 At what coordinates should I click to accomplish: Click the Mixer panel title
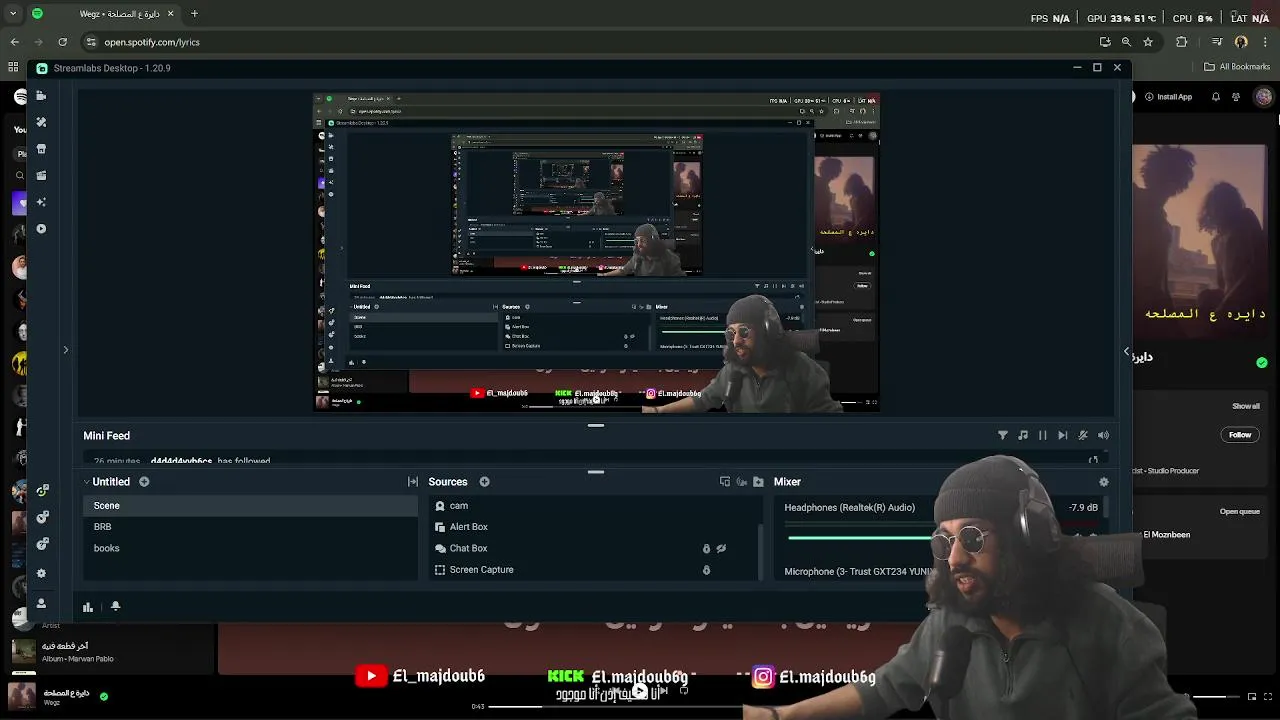click(x=787, y=482)
